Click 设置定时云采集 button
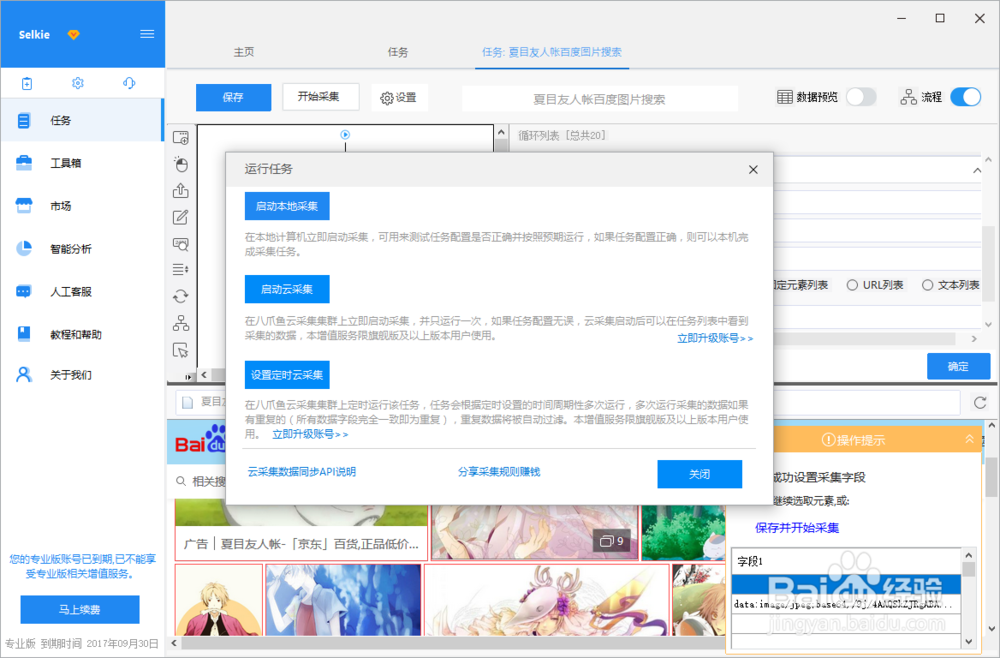The image size is (1000, 658). 287,375
